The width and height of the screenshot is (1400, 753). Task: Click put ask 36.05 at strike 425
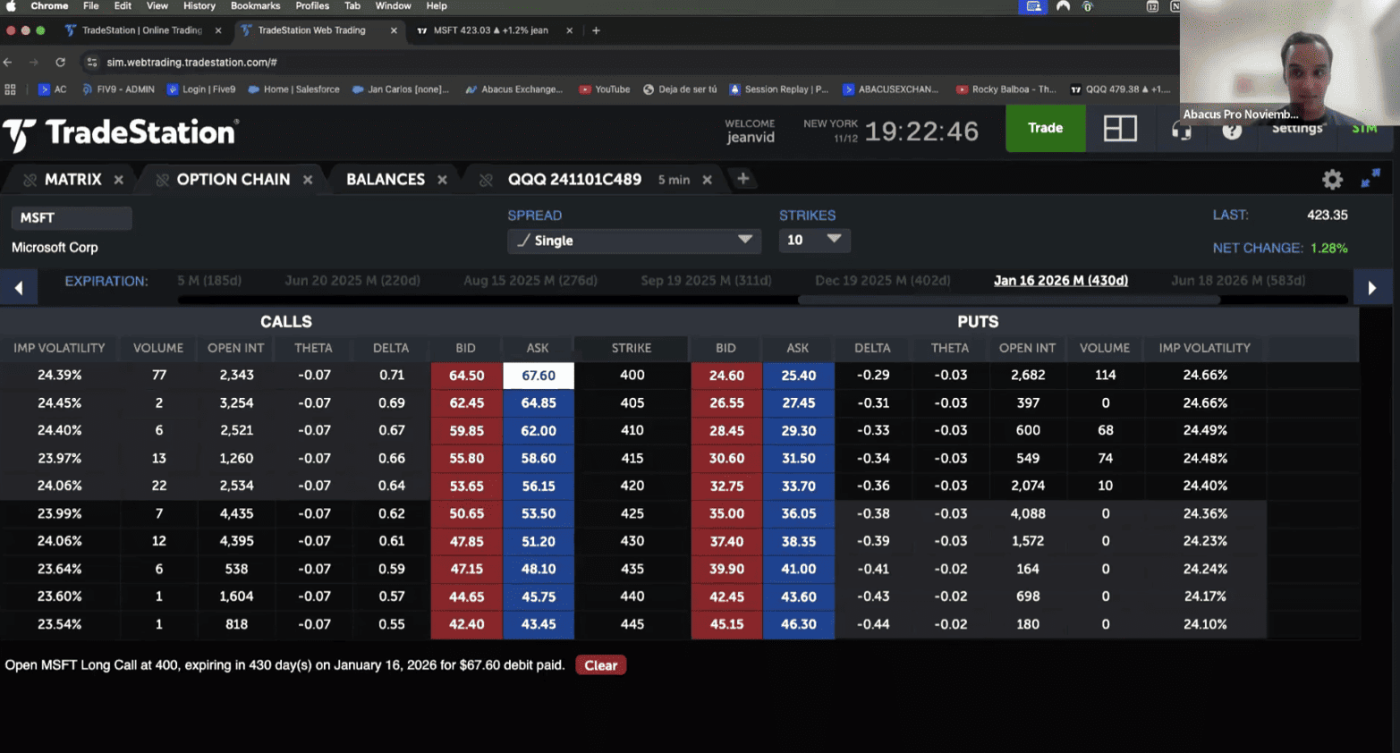pos(798,514)
